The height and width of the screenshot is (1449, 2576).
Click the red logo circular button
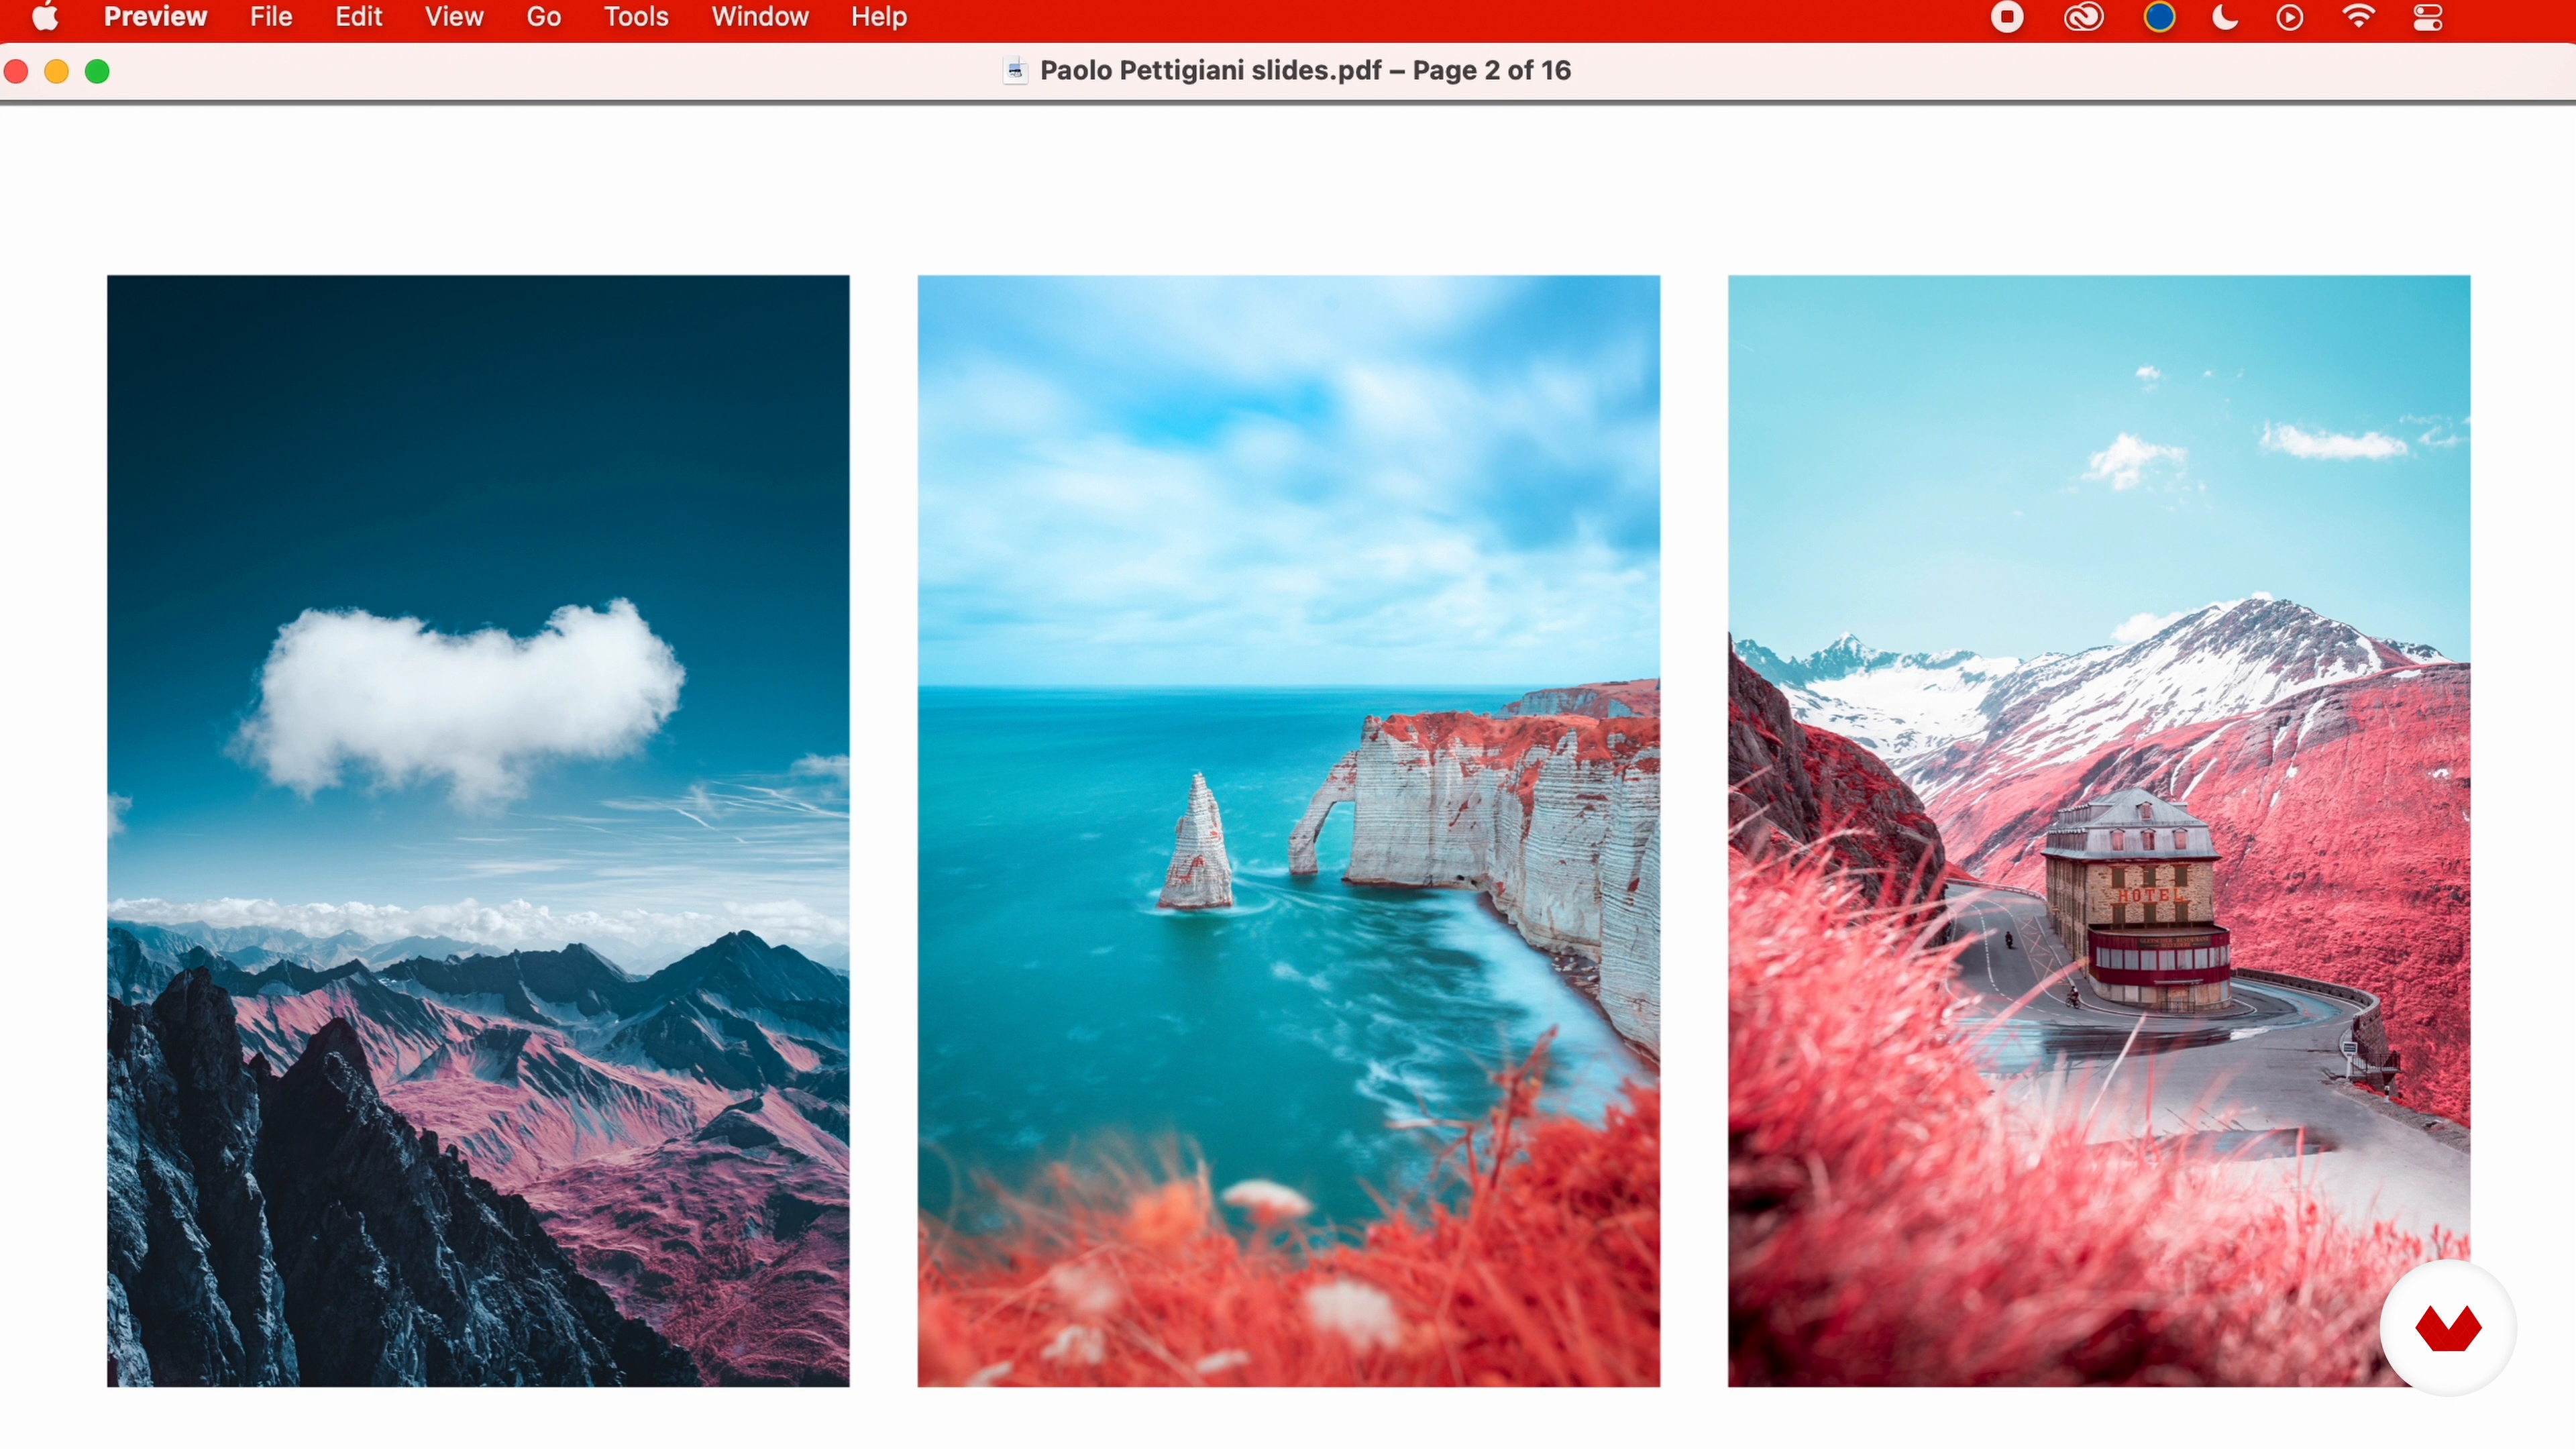pyautogui.click(x=2447, y=1328)
